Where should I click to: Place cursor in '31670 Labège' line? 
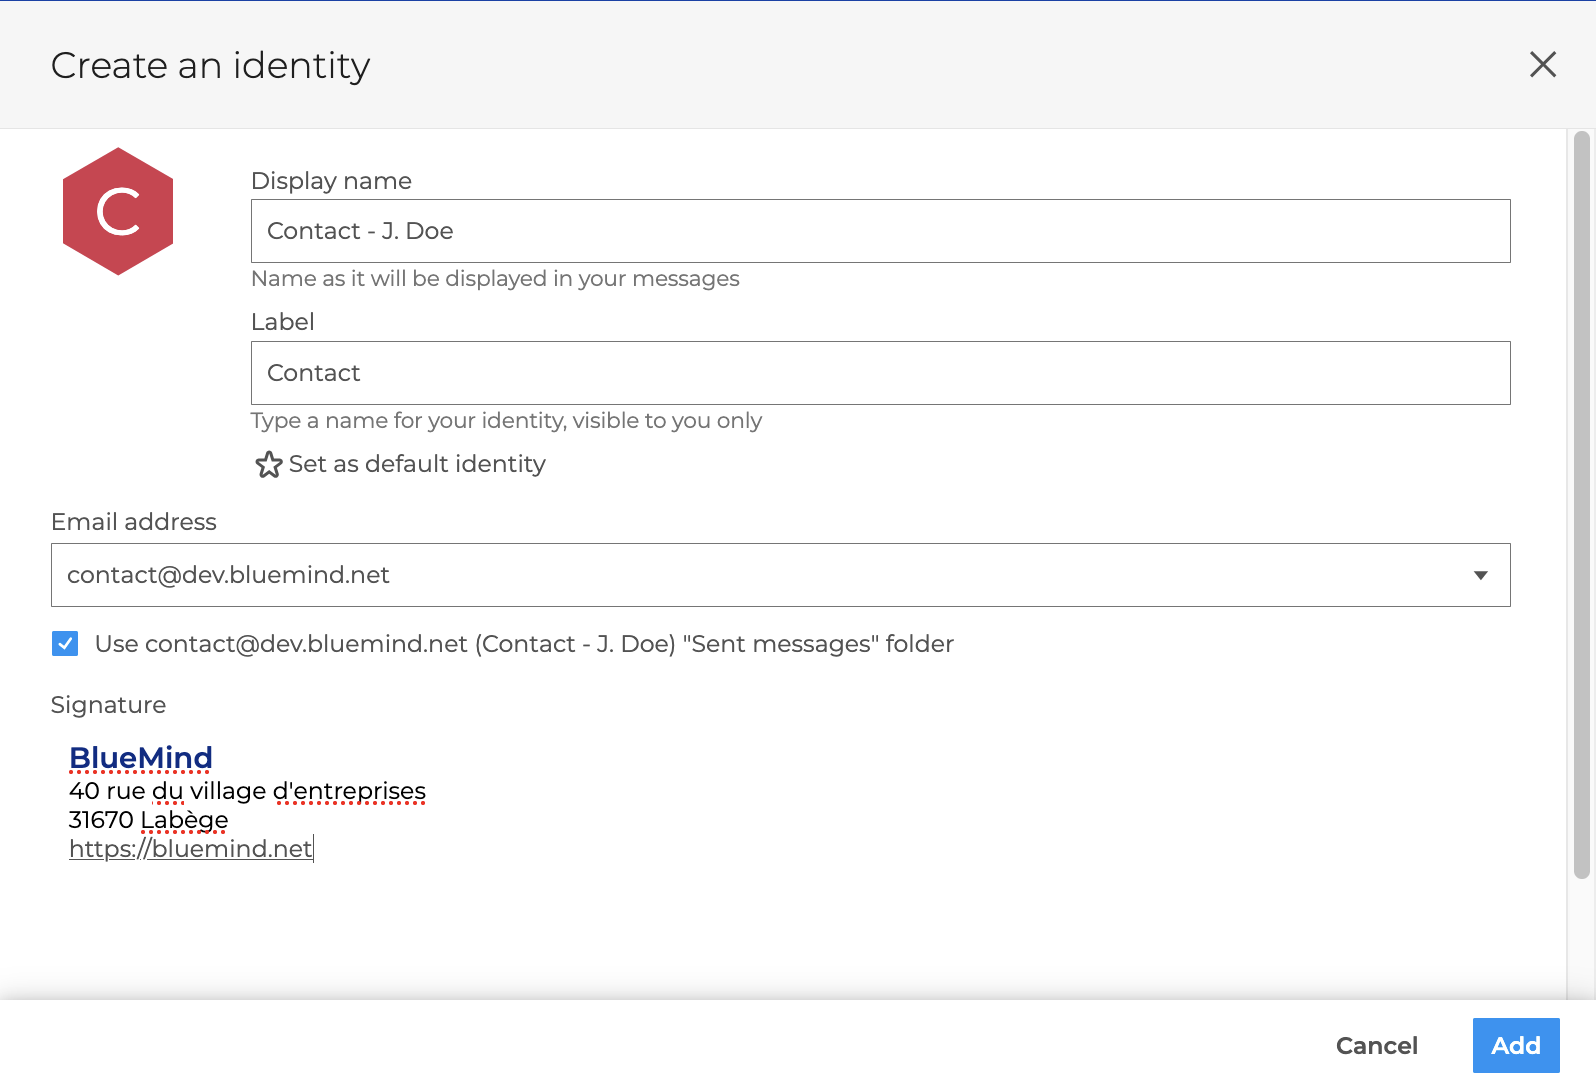coord(148,820)
